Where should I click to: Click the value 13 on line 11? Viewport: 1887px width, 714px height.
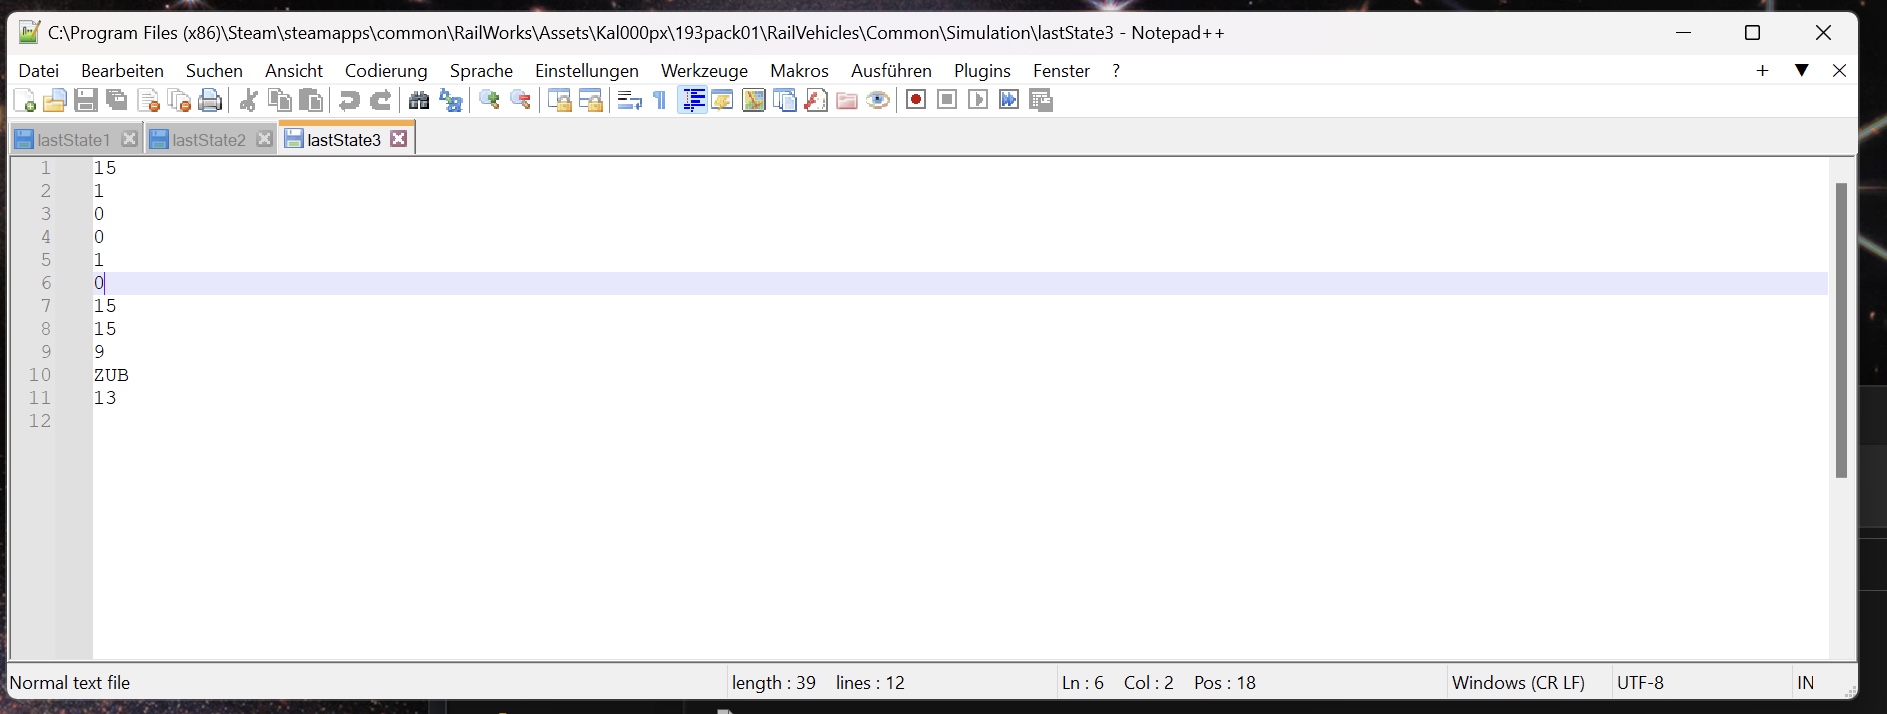pos(105,398)
